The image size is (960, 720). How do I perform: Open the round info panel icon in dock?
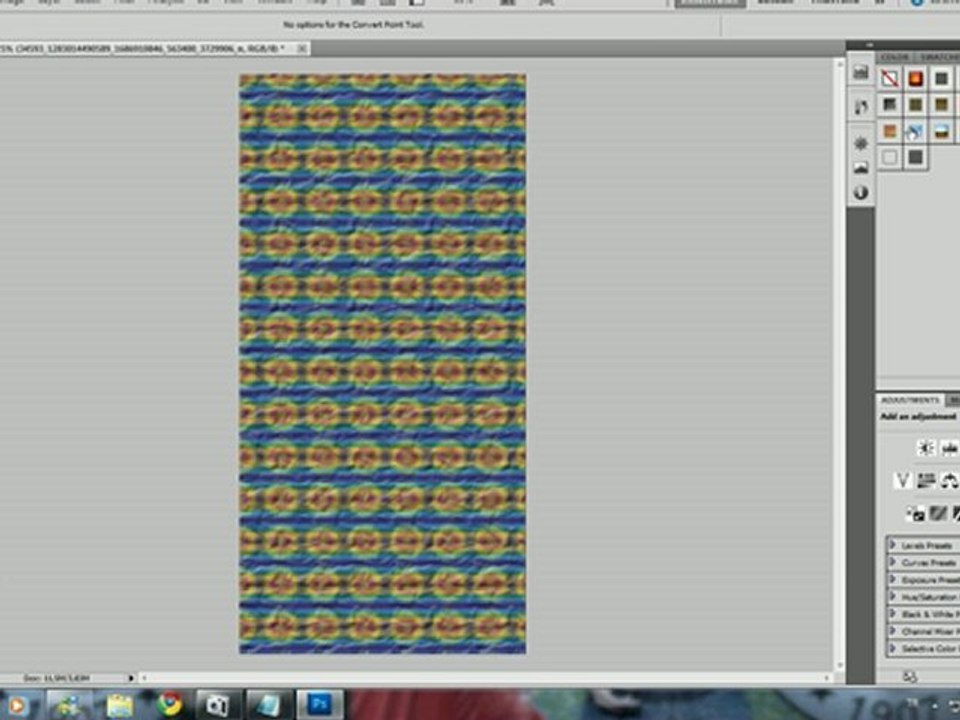pos(861,192)
